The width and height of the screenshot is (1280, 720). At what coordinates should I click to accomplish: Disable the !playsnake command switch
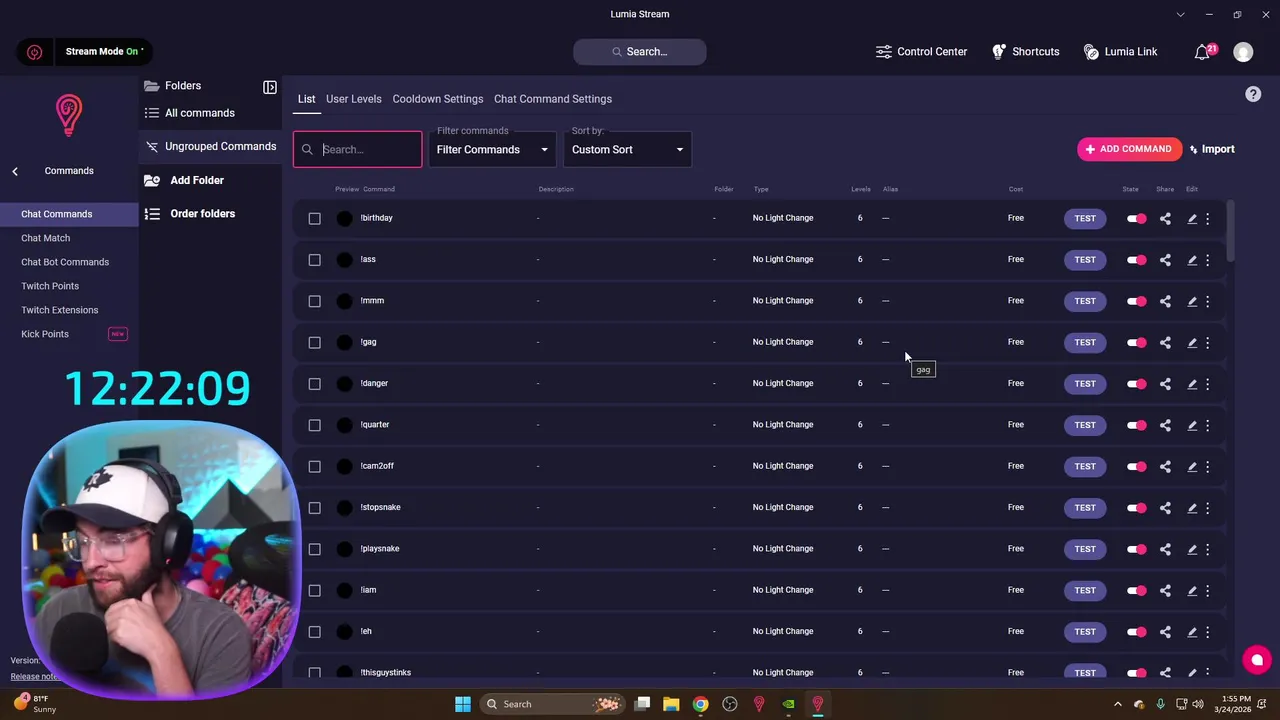1137,549
